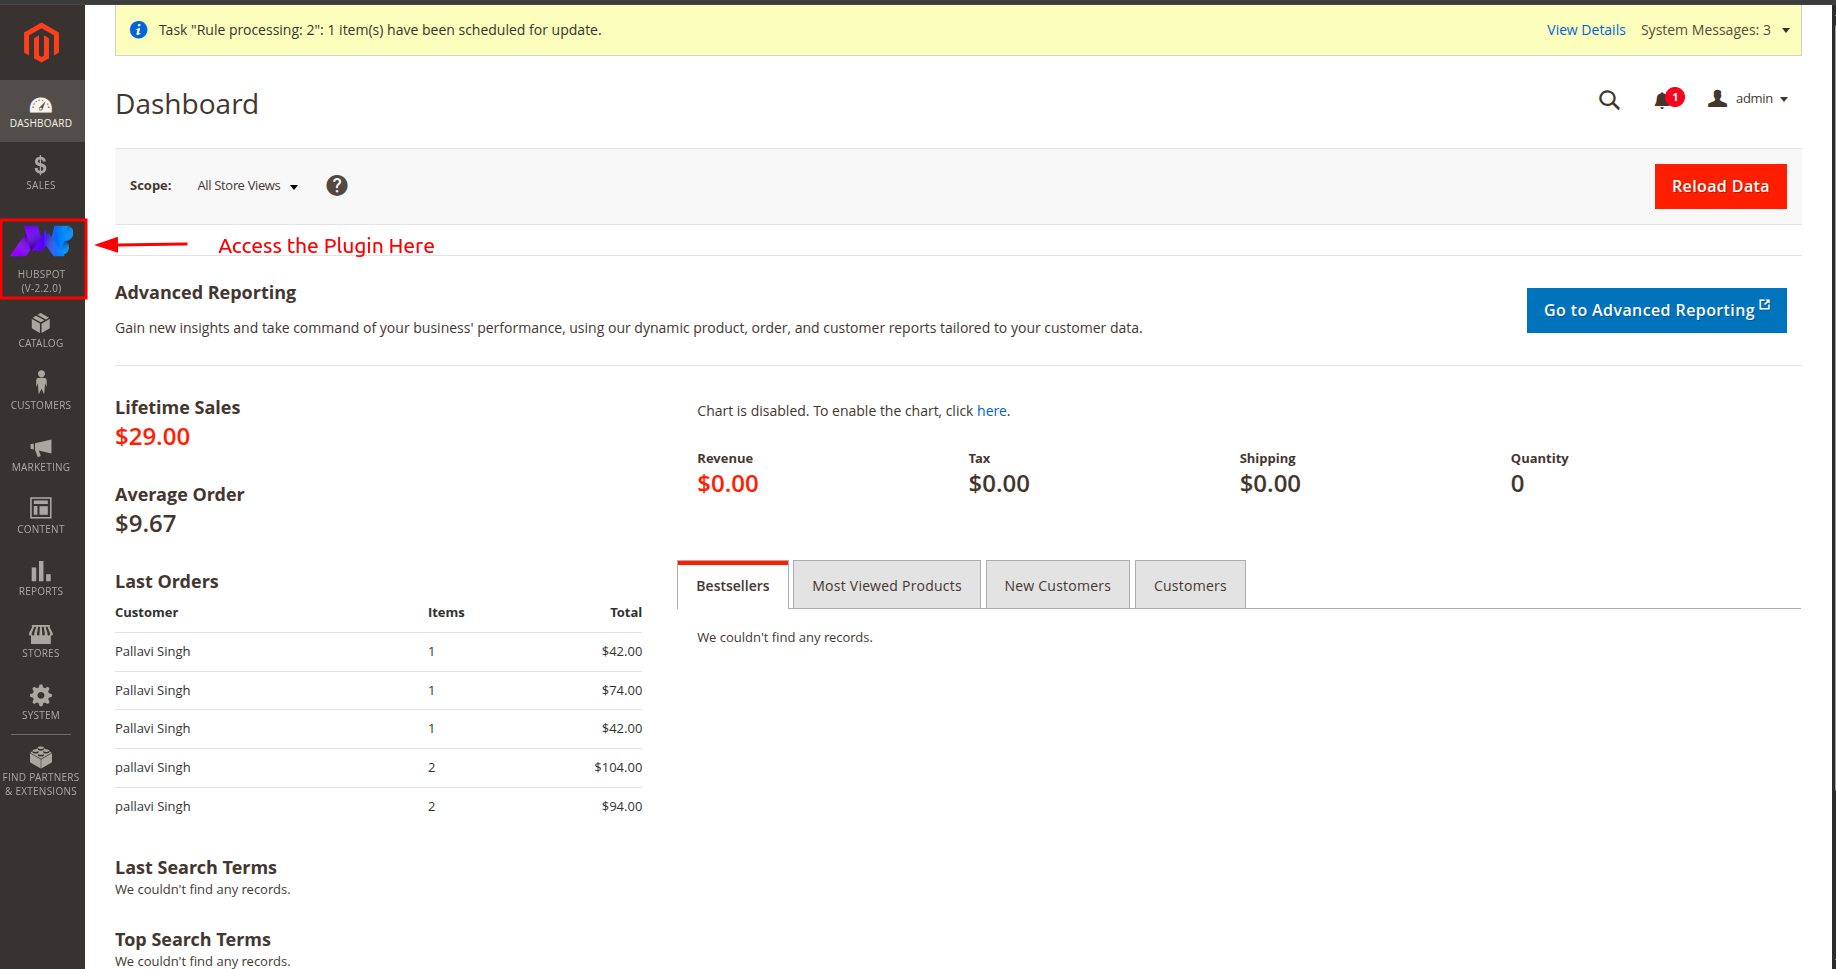This screenshot has width=1836, height=969.
Task: Open the System gear menu
Action: pyautogui.click(x=41, y=702)
